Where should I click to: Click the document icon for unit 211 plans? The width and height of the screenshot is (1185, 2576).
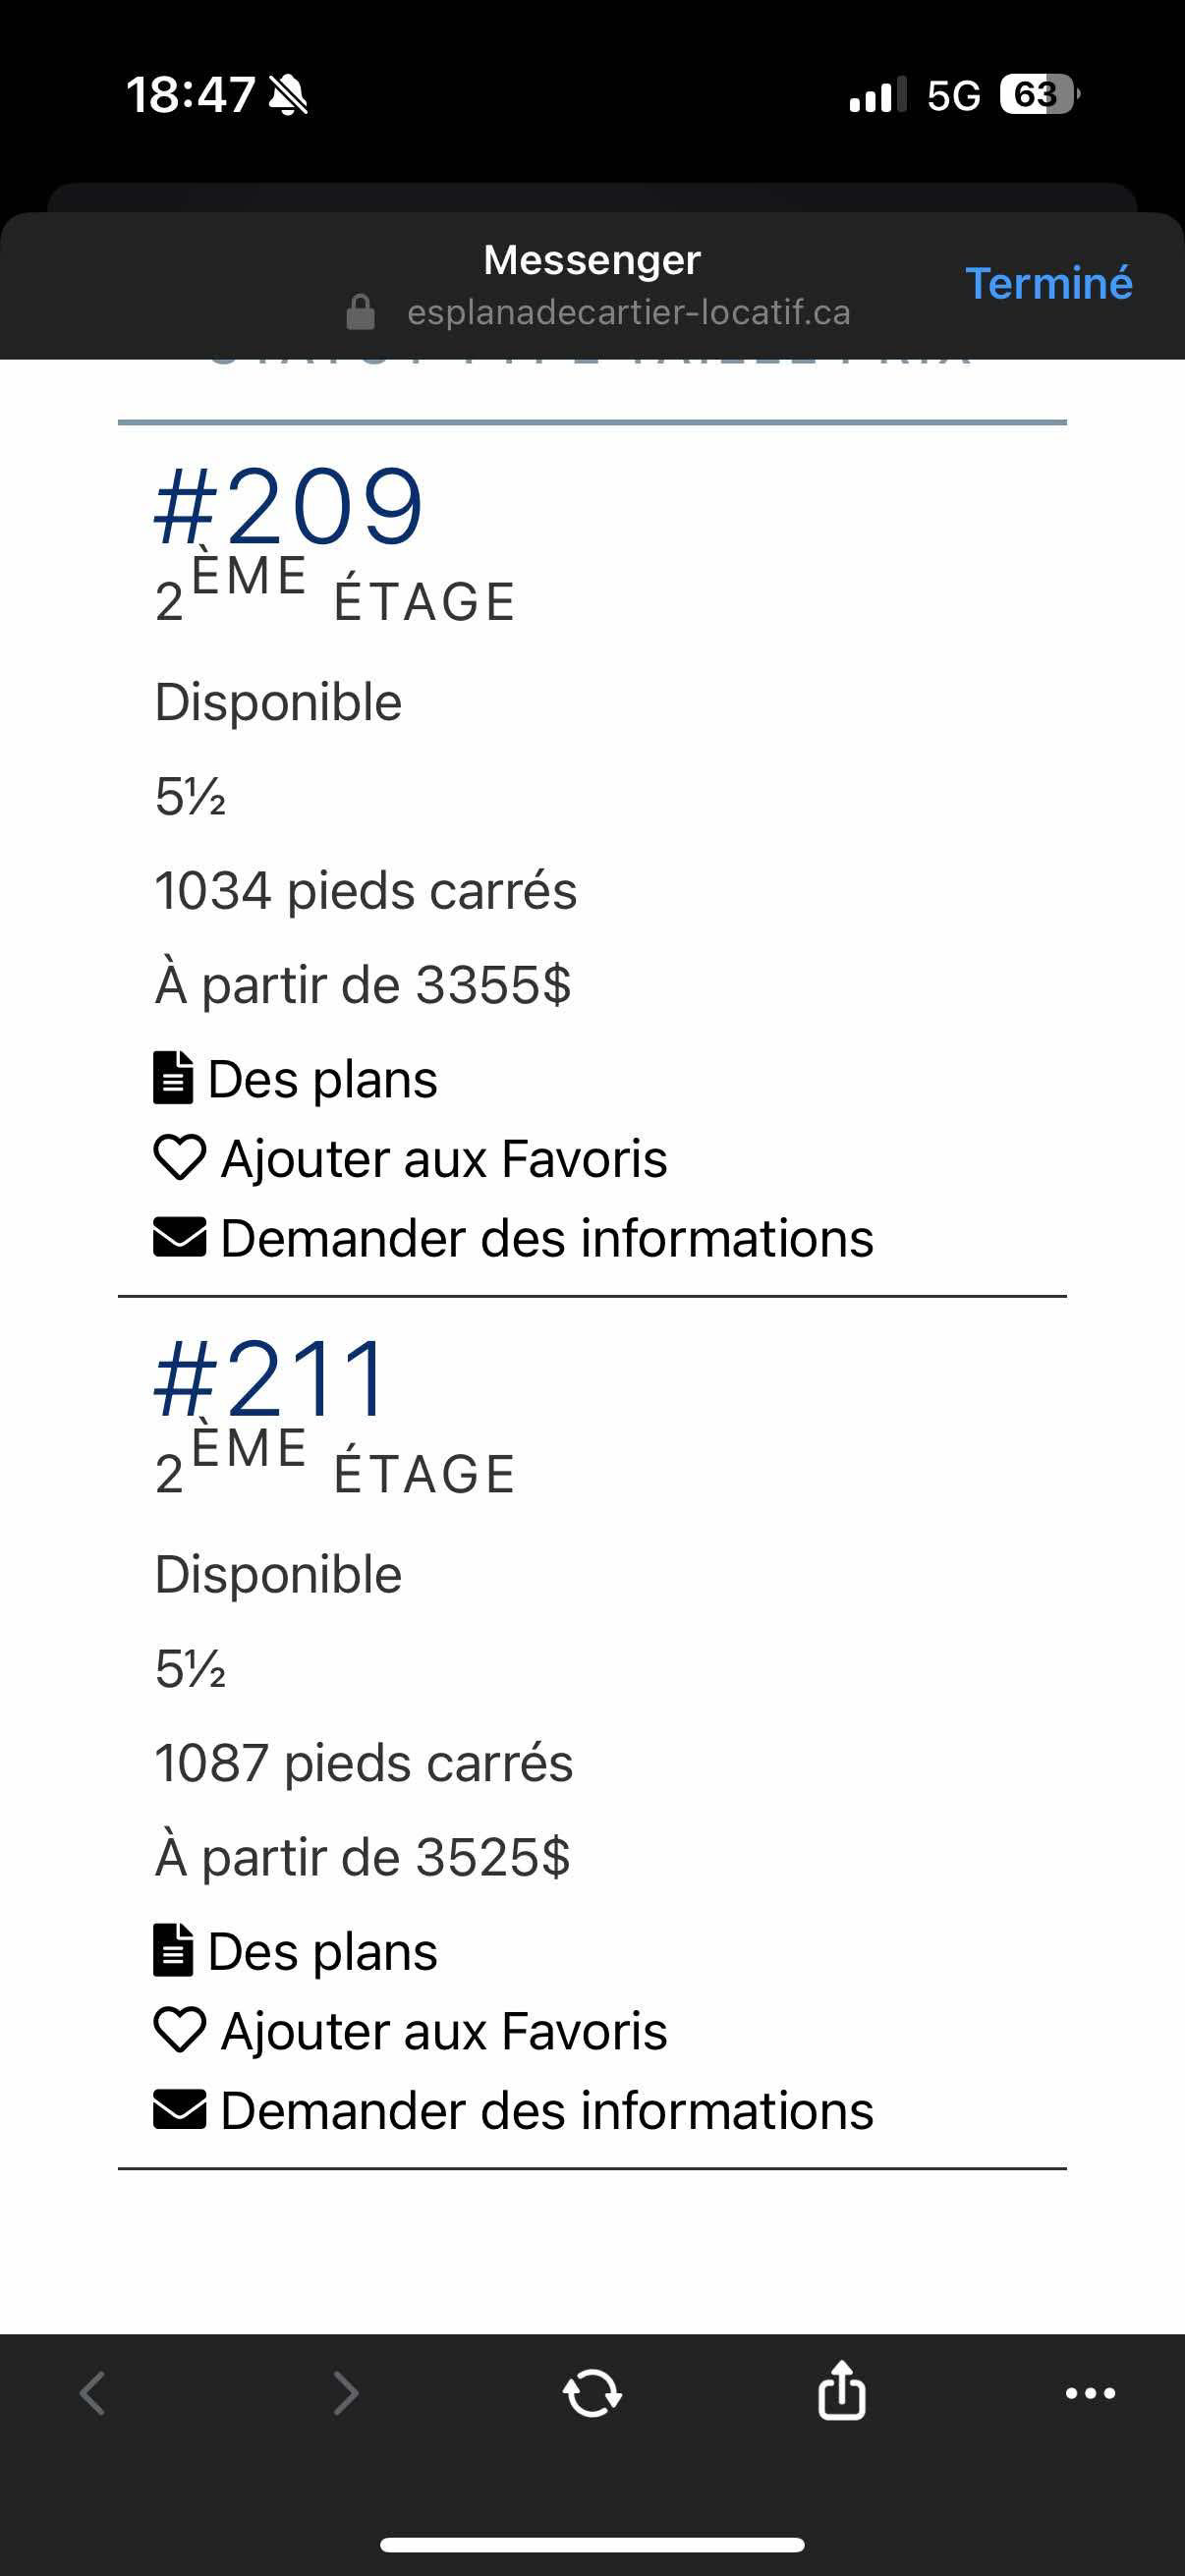click(x=173, y=1950)
